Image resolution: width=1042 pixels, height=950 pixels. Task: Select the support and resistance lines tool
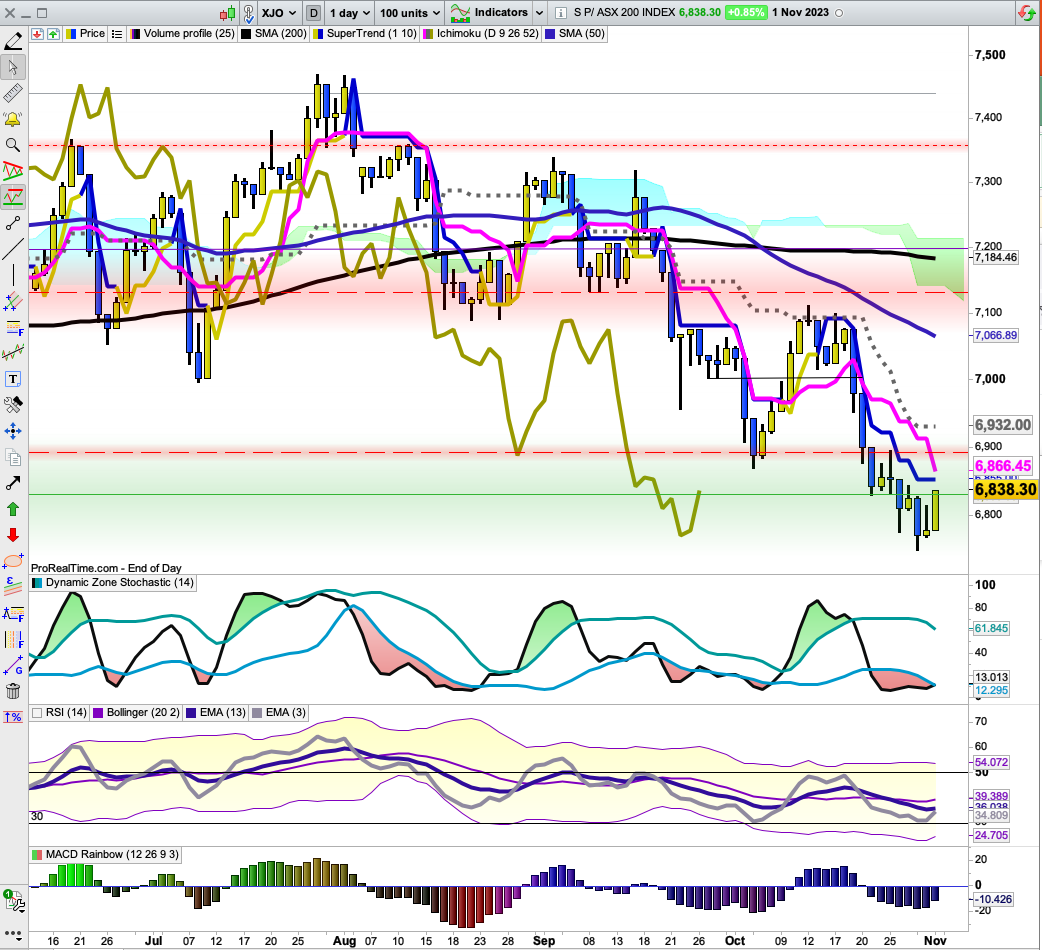coord(13,197)
